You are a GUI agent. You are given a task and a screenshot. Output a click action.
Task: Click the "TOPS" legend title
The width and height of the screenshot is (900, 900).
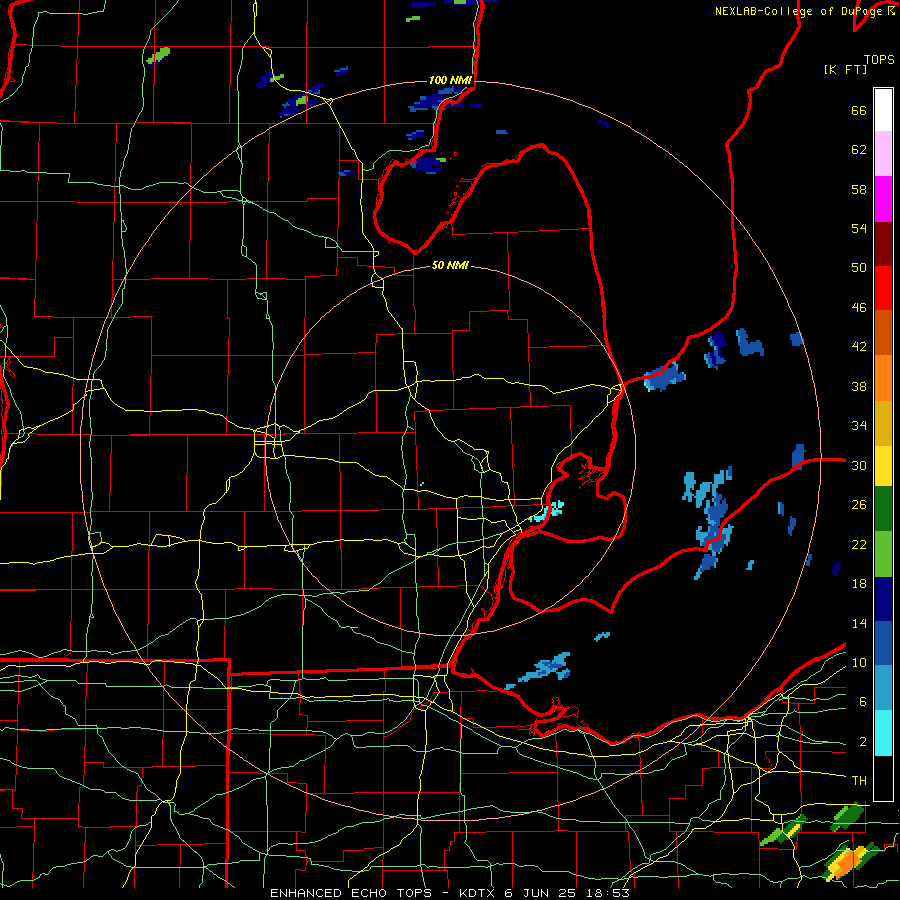(879, 59)
